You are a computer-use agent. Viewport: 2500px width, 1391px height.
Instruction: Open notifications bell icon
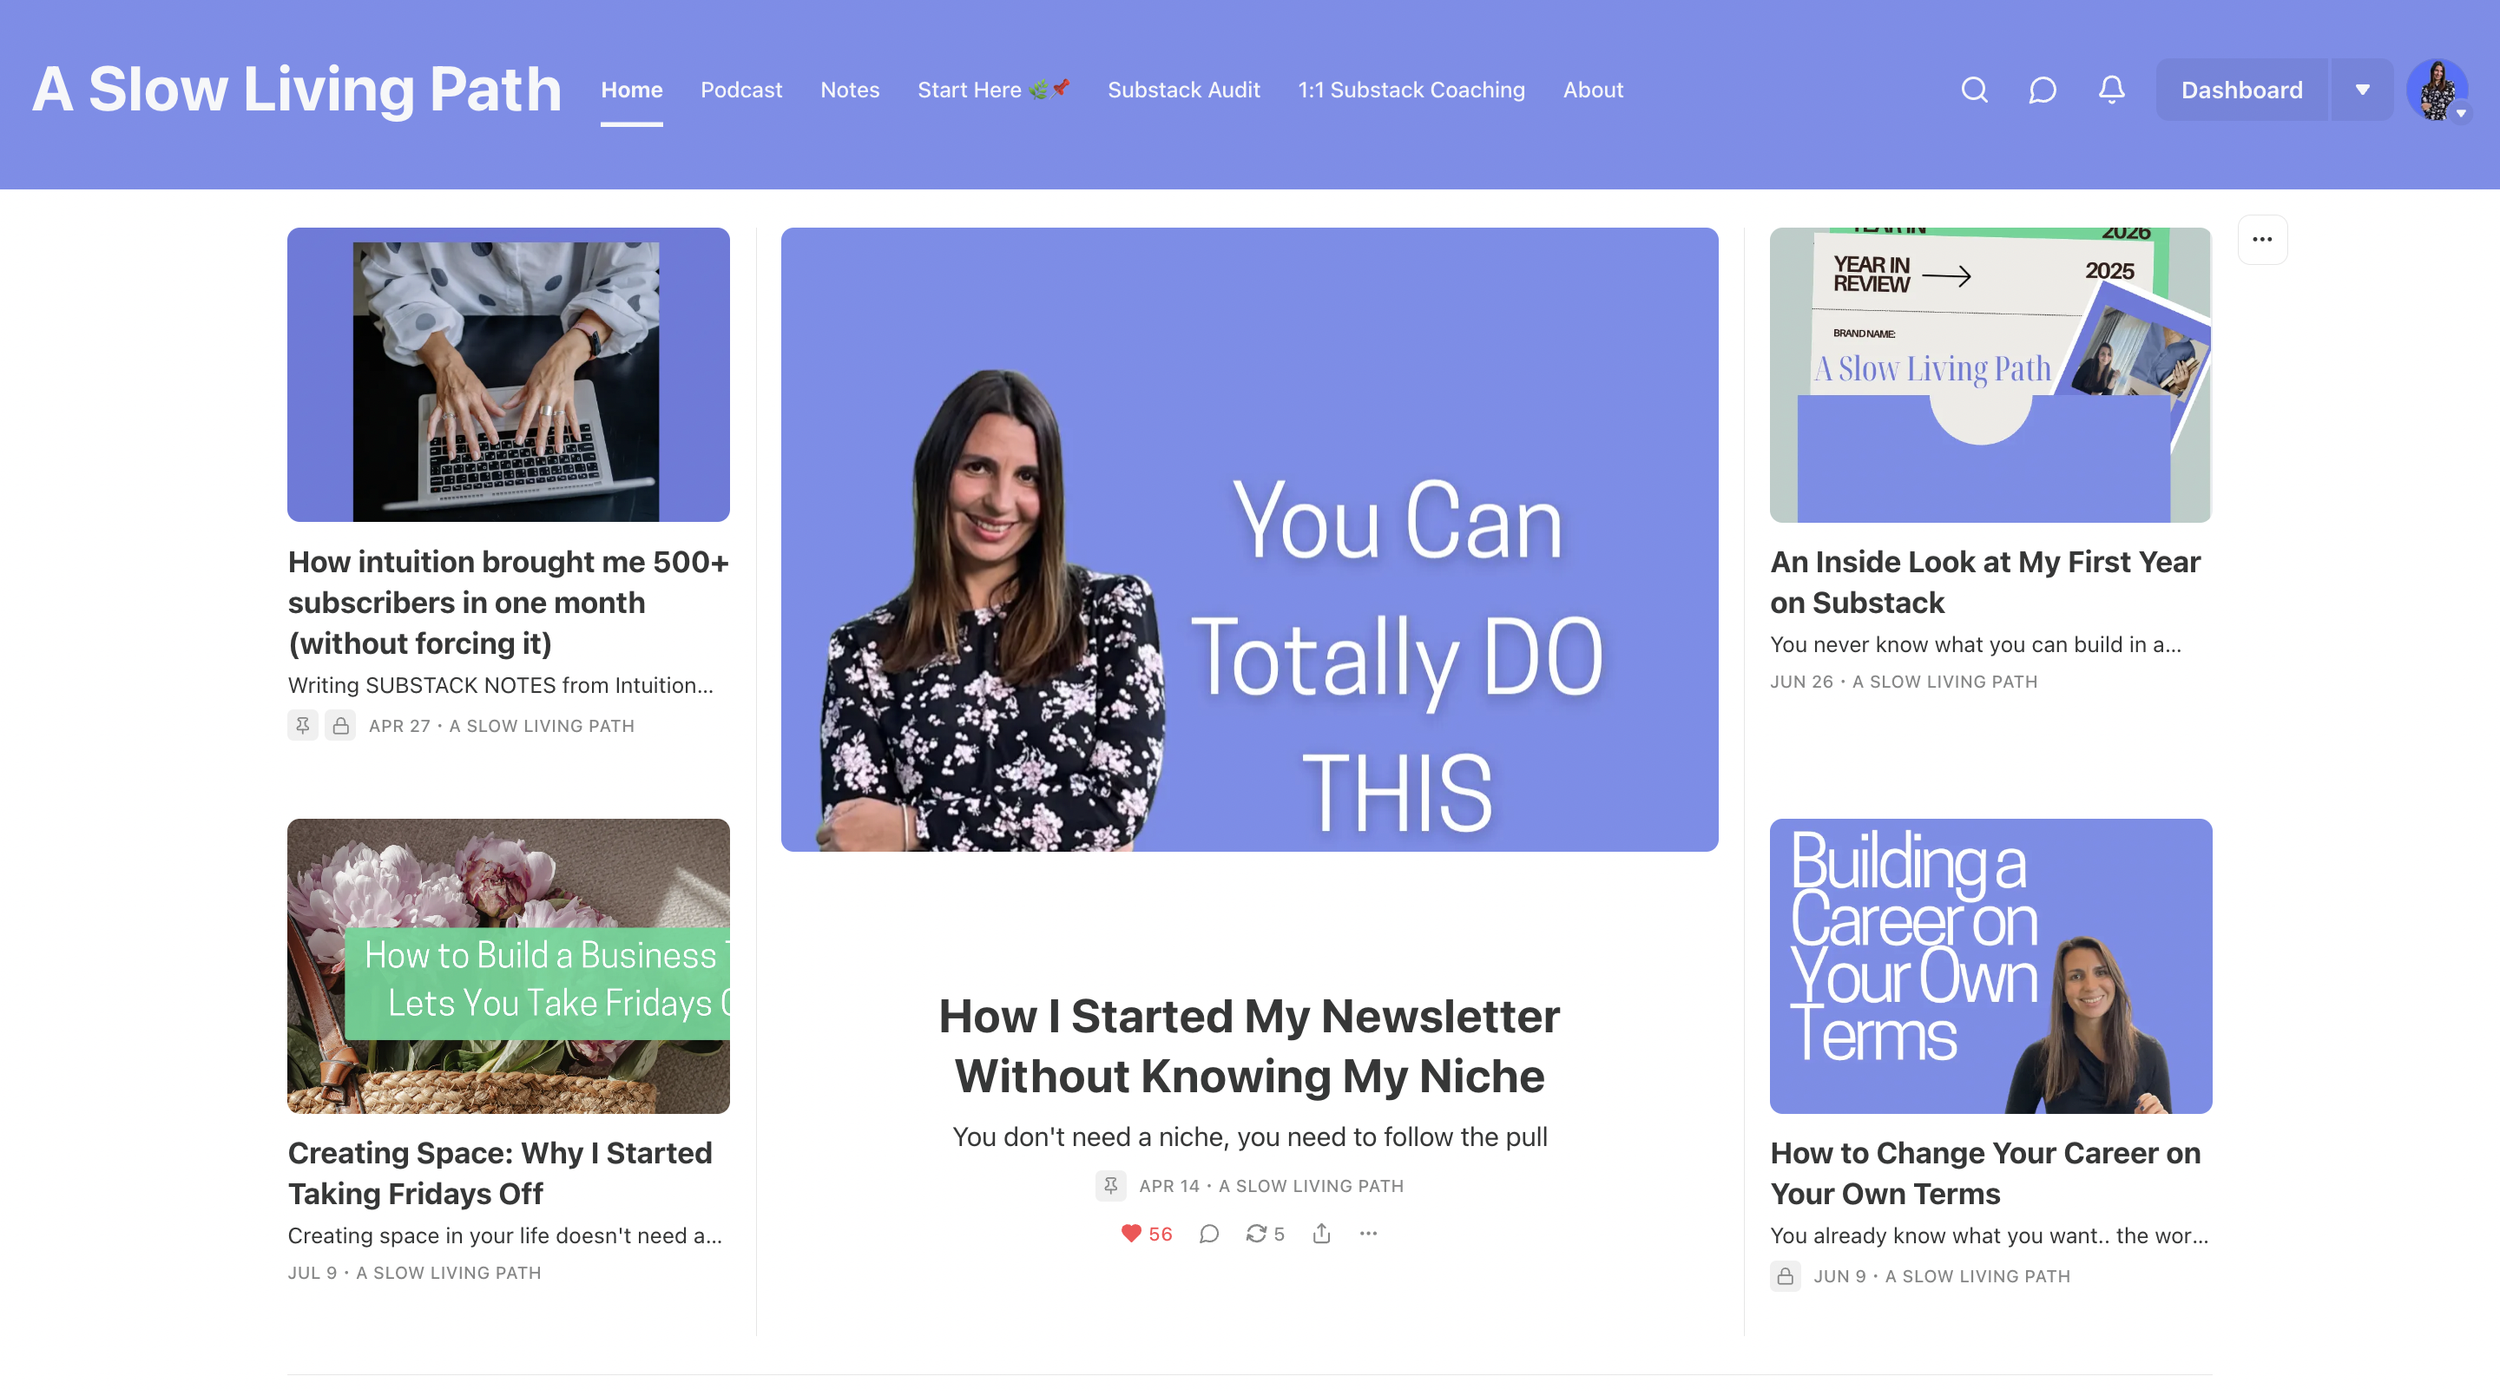2111,90
